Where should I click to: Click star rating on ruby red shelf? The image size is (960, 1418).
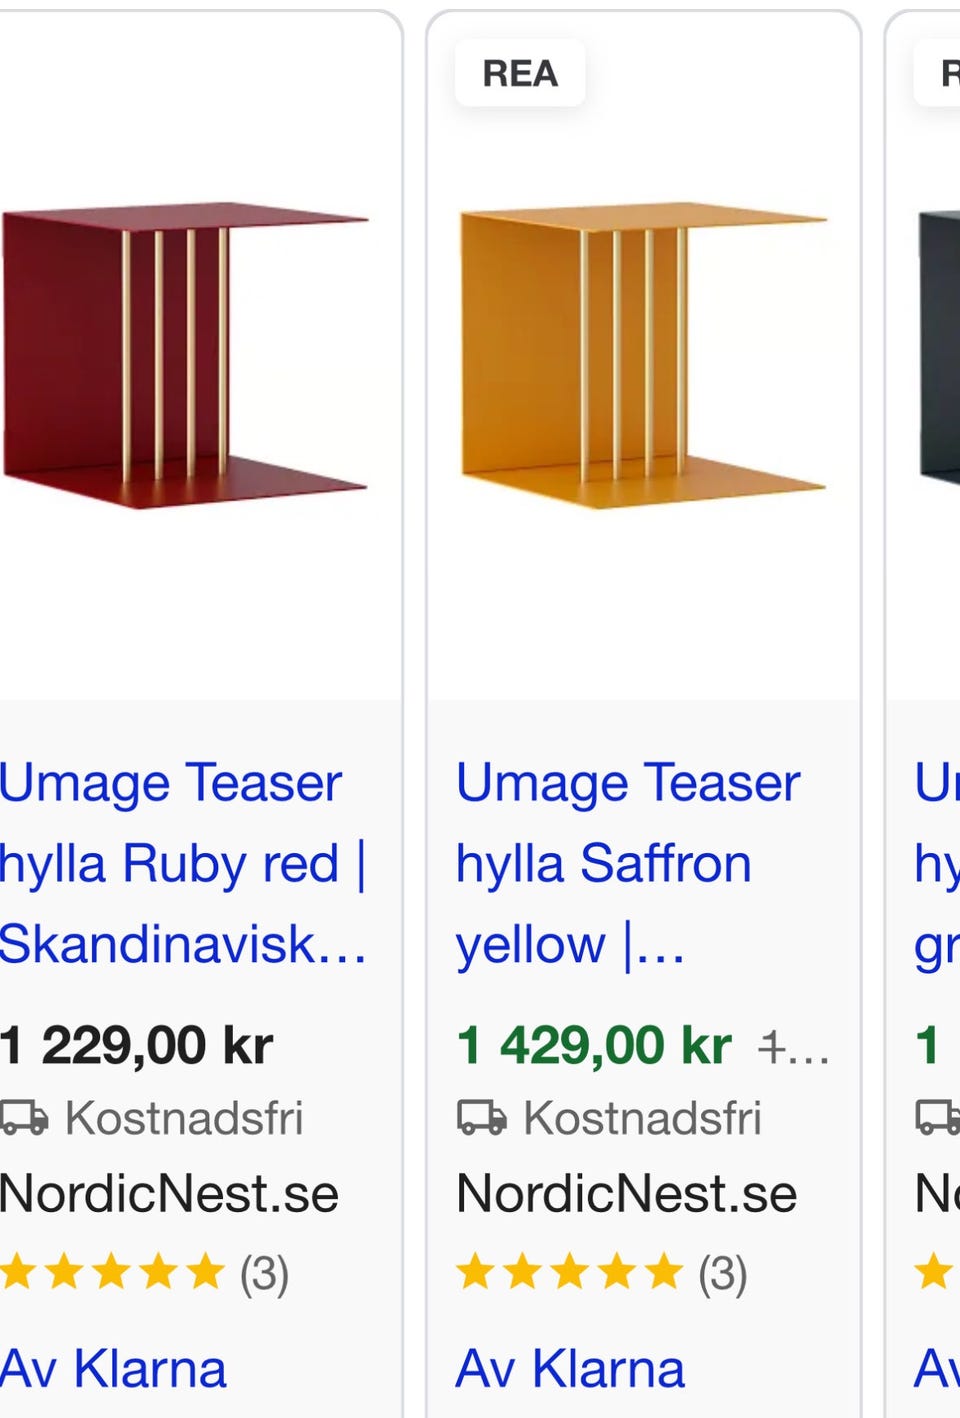[x=112, y=1273]
